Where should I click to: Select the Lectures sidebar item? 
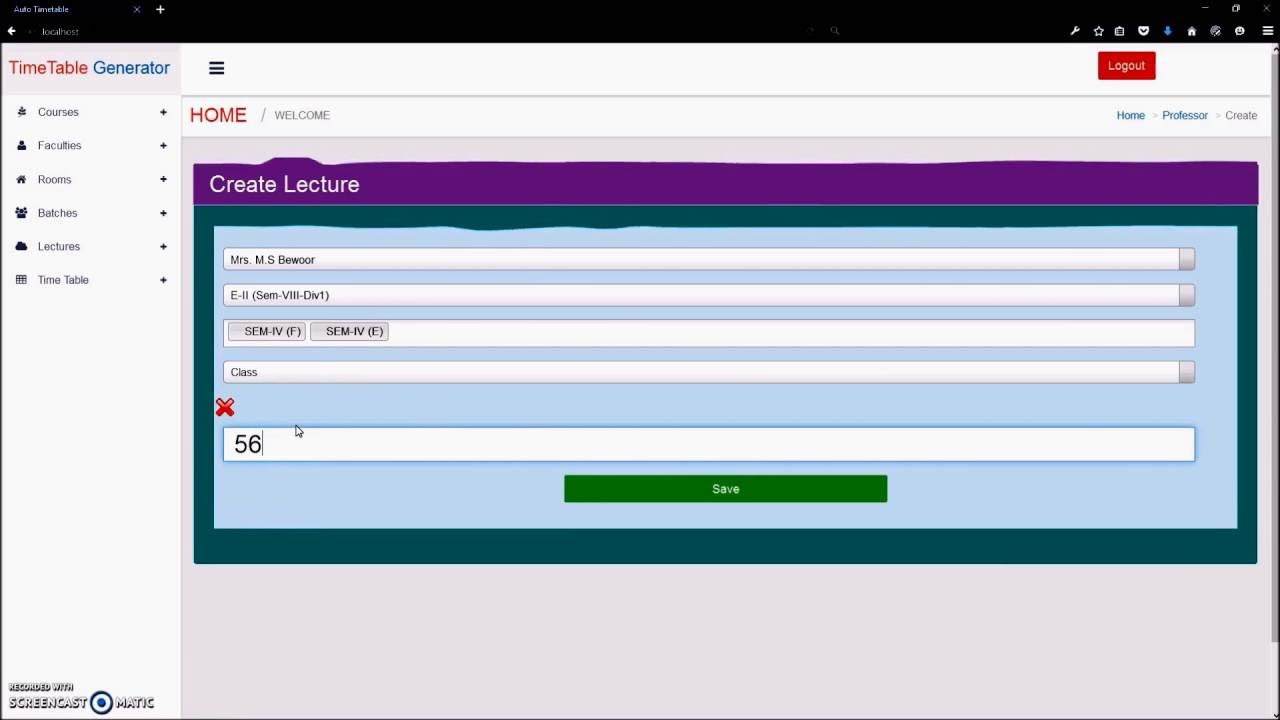pos(91,246)
